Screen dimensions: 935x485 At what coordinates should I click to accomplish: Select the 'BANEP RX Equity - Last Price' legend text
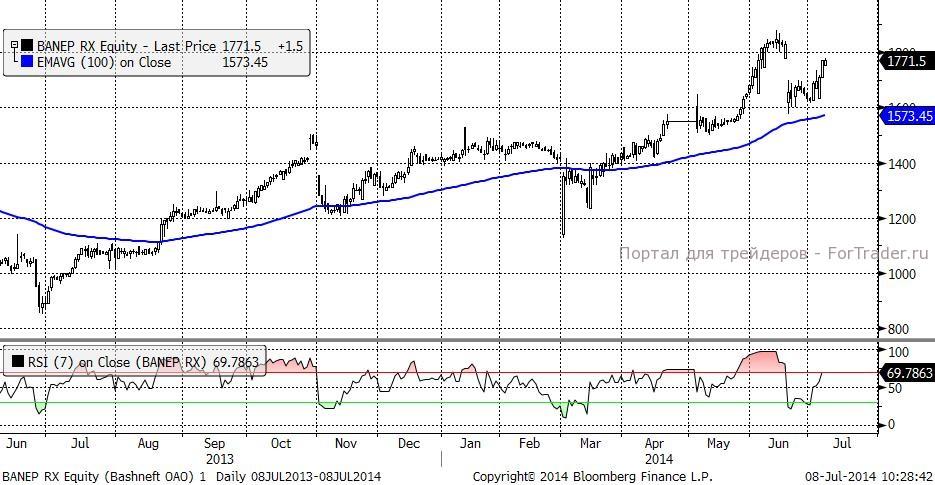coord(126,46)
